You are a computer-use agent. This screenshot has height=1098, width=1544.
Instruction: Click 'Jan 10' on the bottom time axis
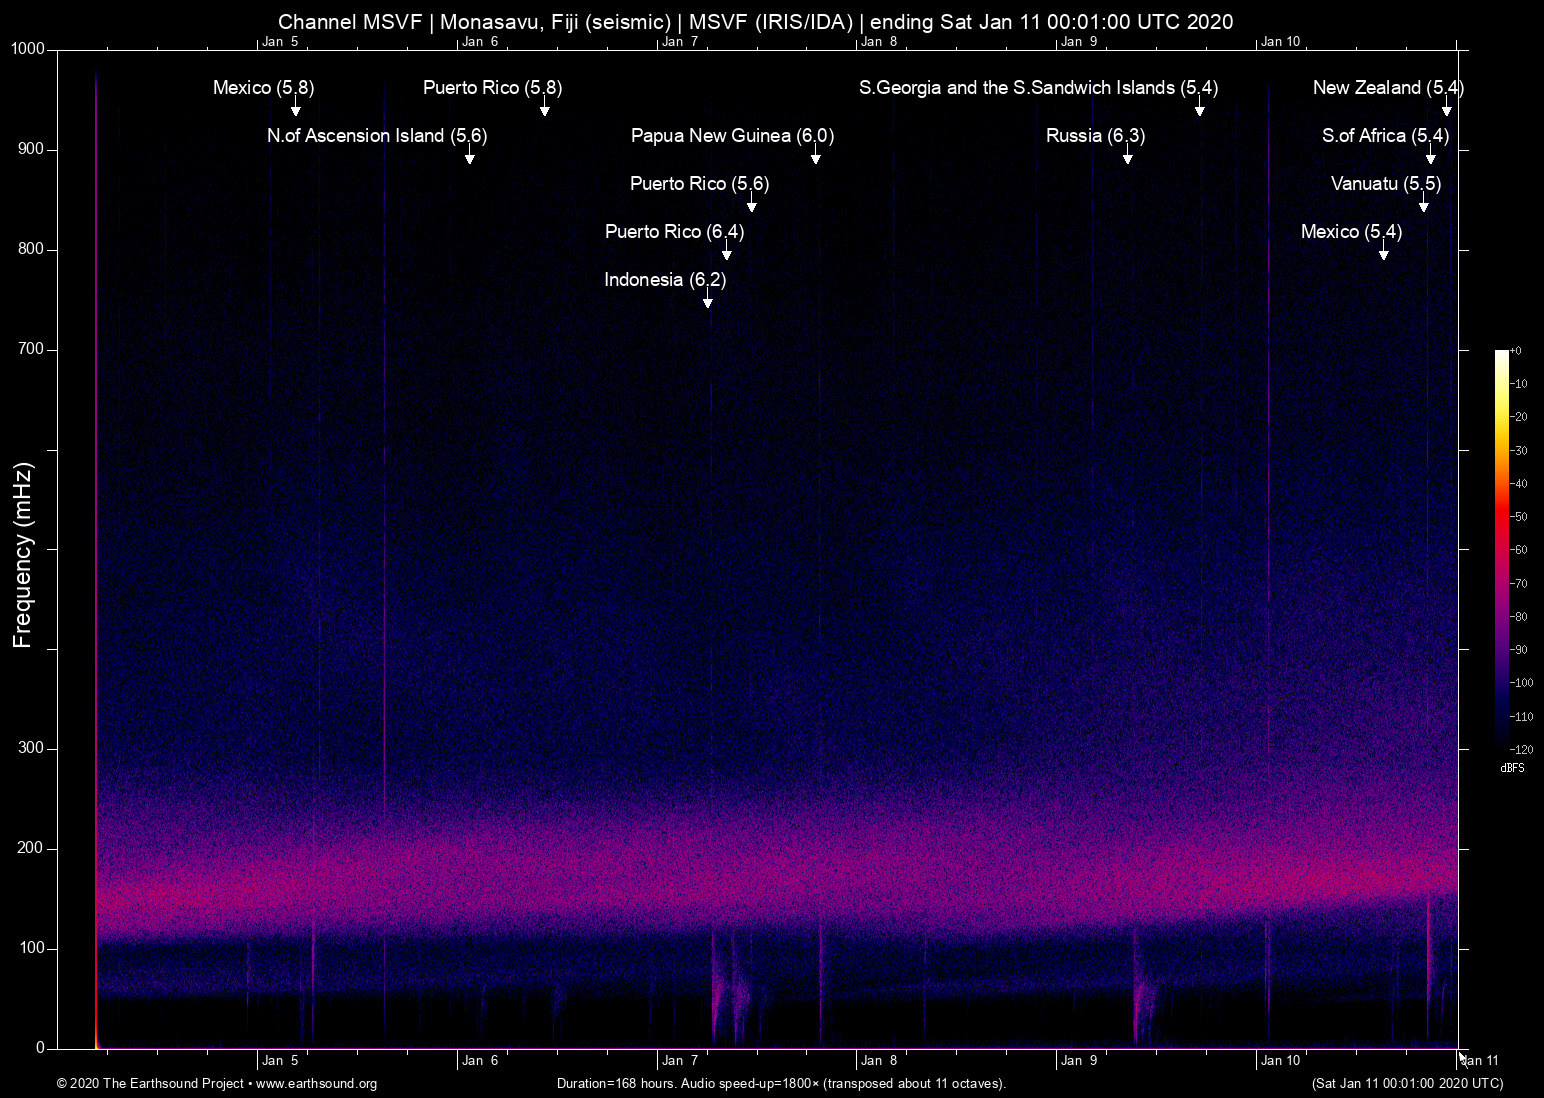pyautogui.click(x=1281, y=1061)
